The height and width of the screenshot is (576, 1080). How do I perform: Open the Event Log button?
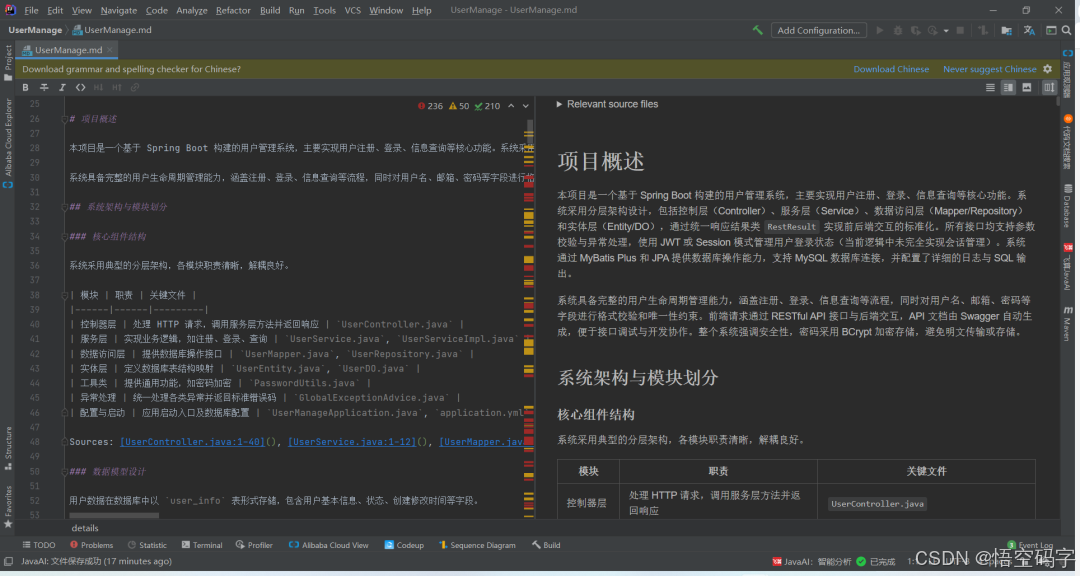pos(1030,545)
